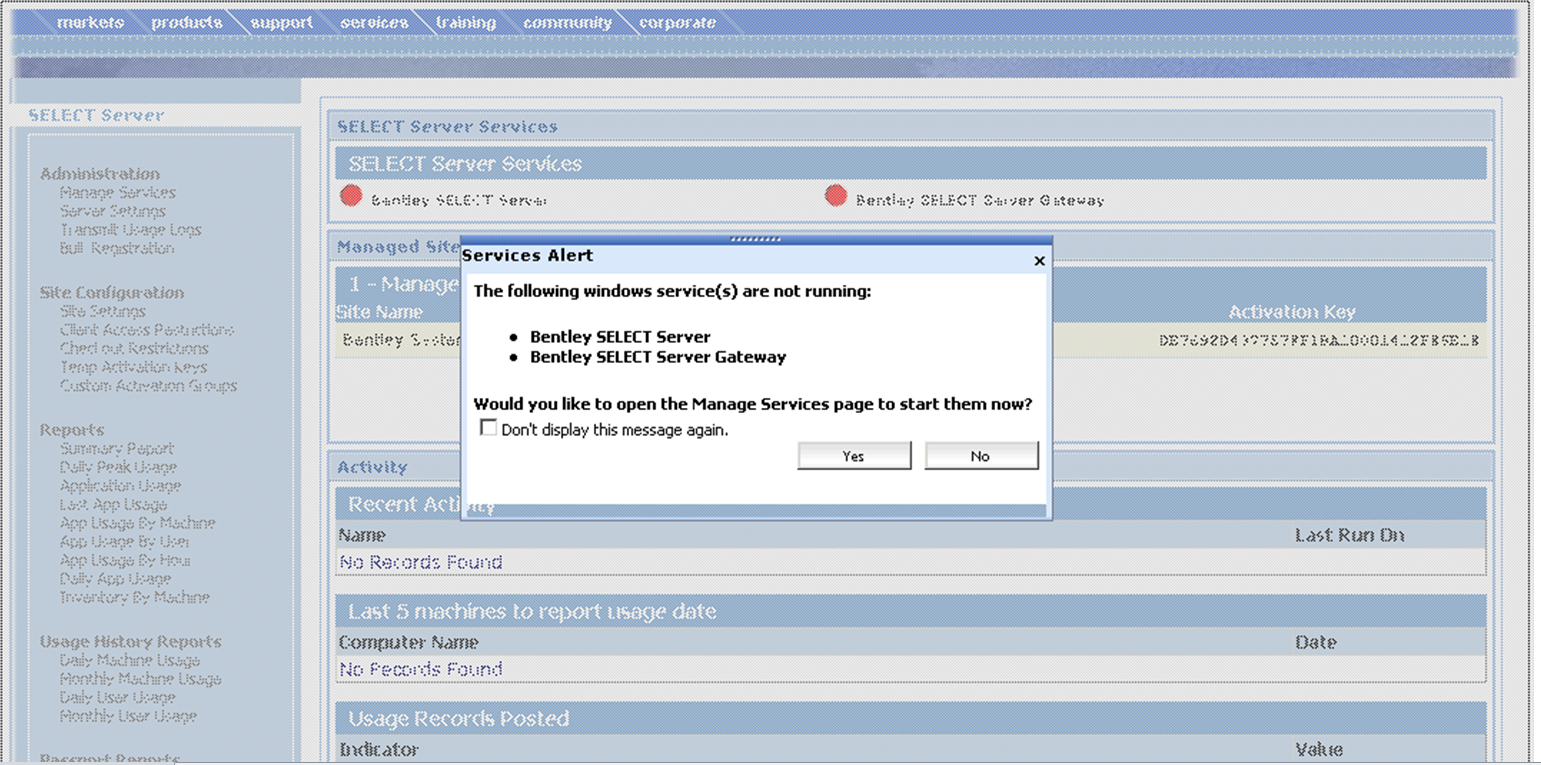This screenshot has height=765, width=1541.
Task: Open Daily Peak Usage report
Action: click(118, 467)
